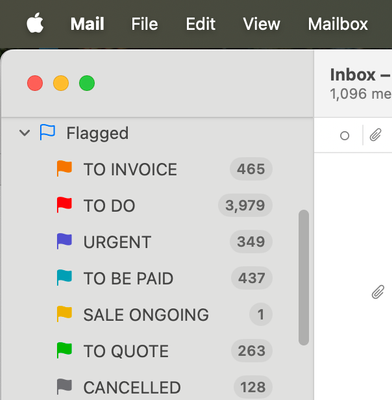The height and width of the screenshot is (400, 392).
Task: Click the 465 count badge
Action: click(x=251, y=169)
